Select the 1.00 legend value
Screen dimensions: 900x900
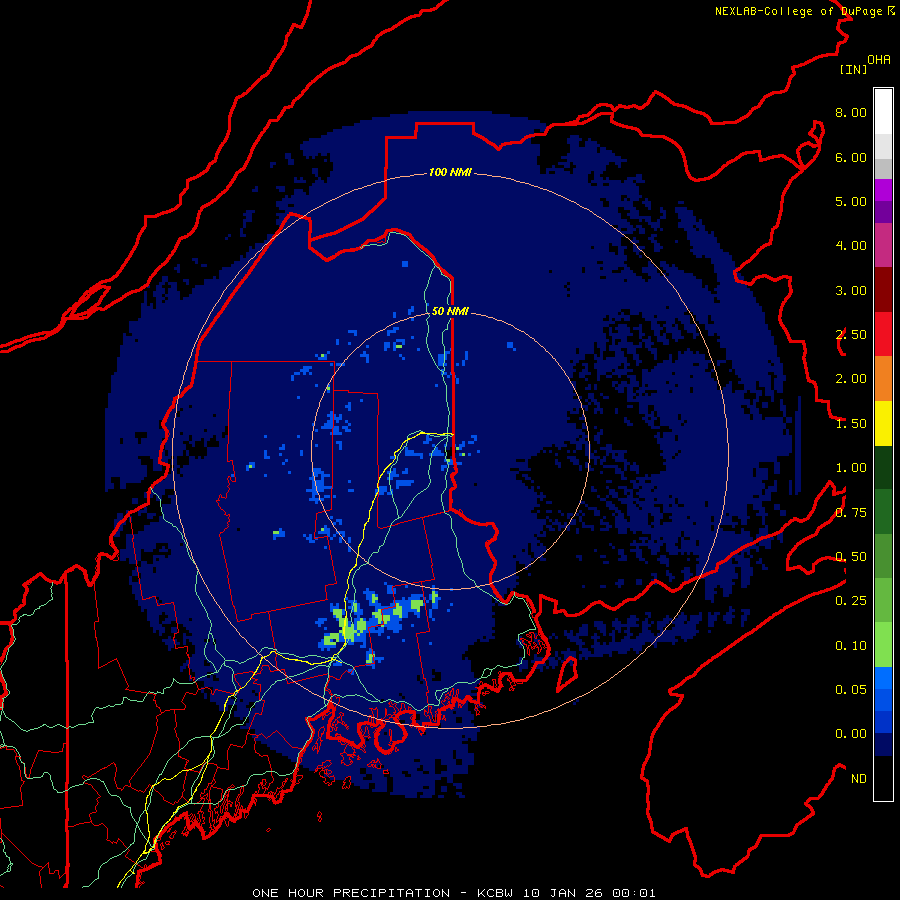coord(851,468)
